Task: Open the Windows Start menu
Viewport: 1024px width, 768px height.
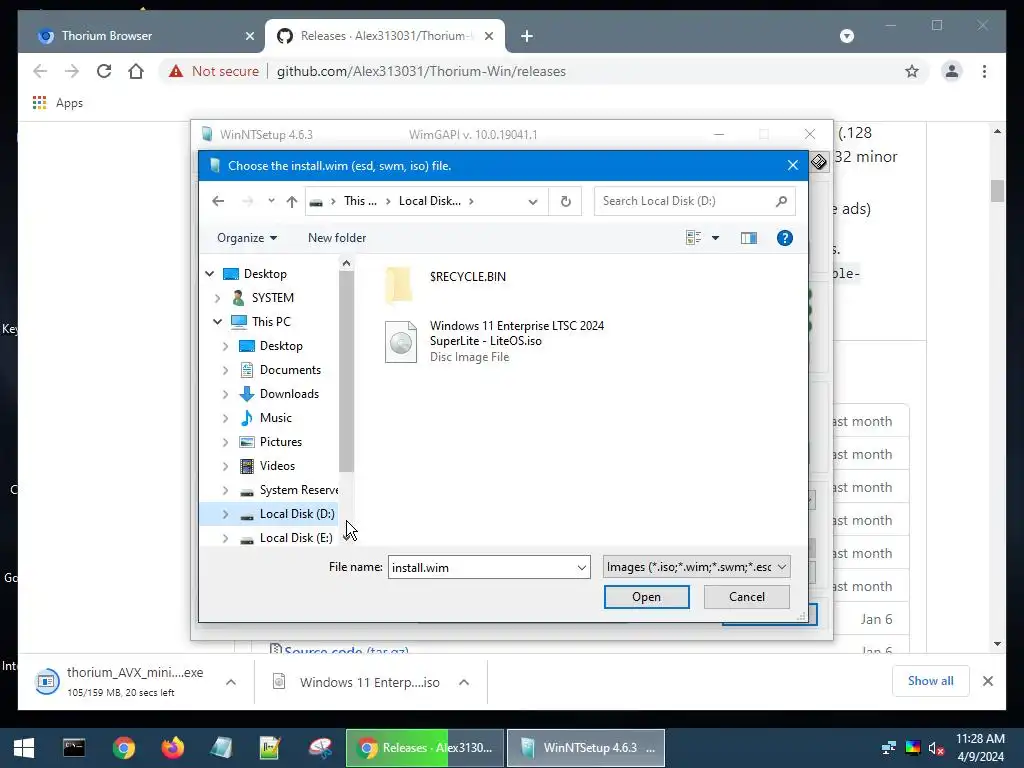Action: click(x=24, y=748)
